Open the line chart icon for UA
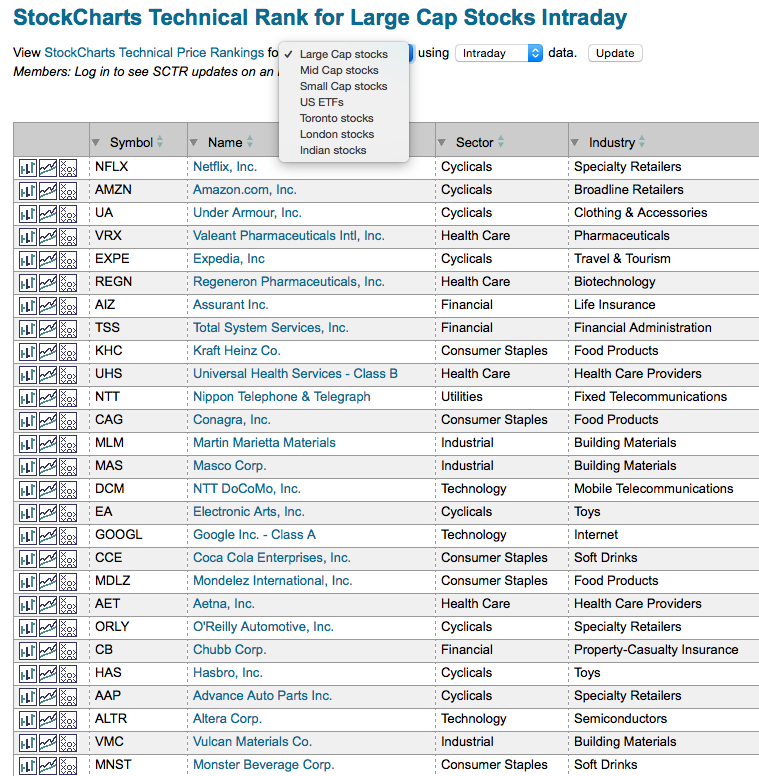Image resolution: width=759 pixels, height=776 pixels. tap(48, 214)
